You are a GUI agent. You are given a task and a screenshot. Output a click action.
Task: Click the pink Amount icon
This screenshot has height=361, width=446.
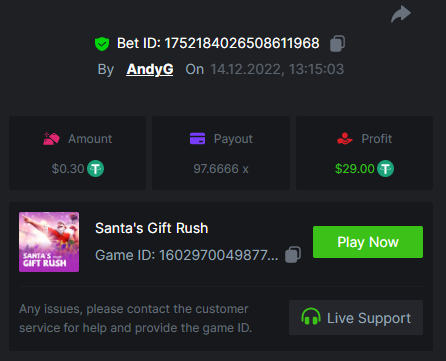pyautogui.click(x=51, y=139)
